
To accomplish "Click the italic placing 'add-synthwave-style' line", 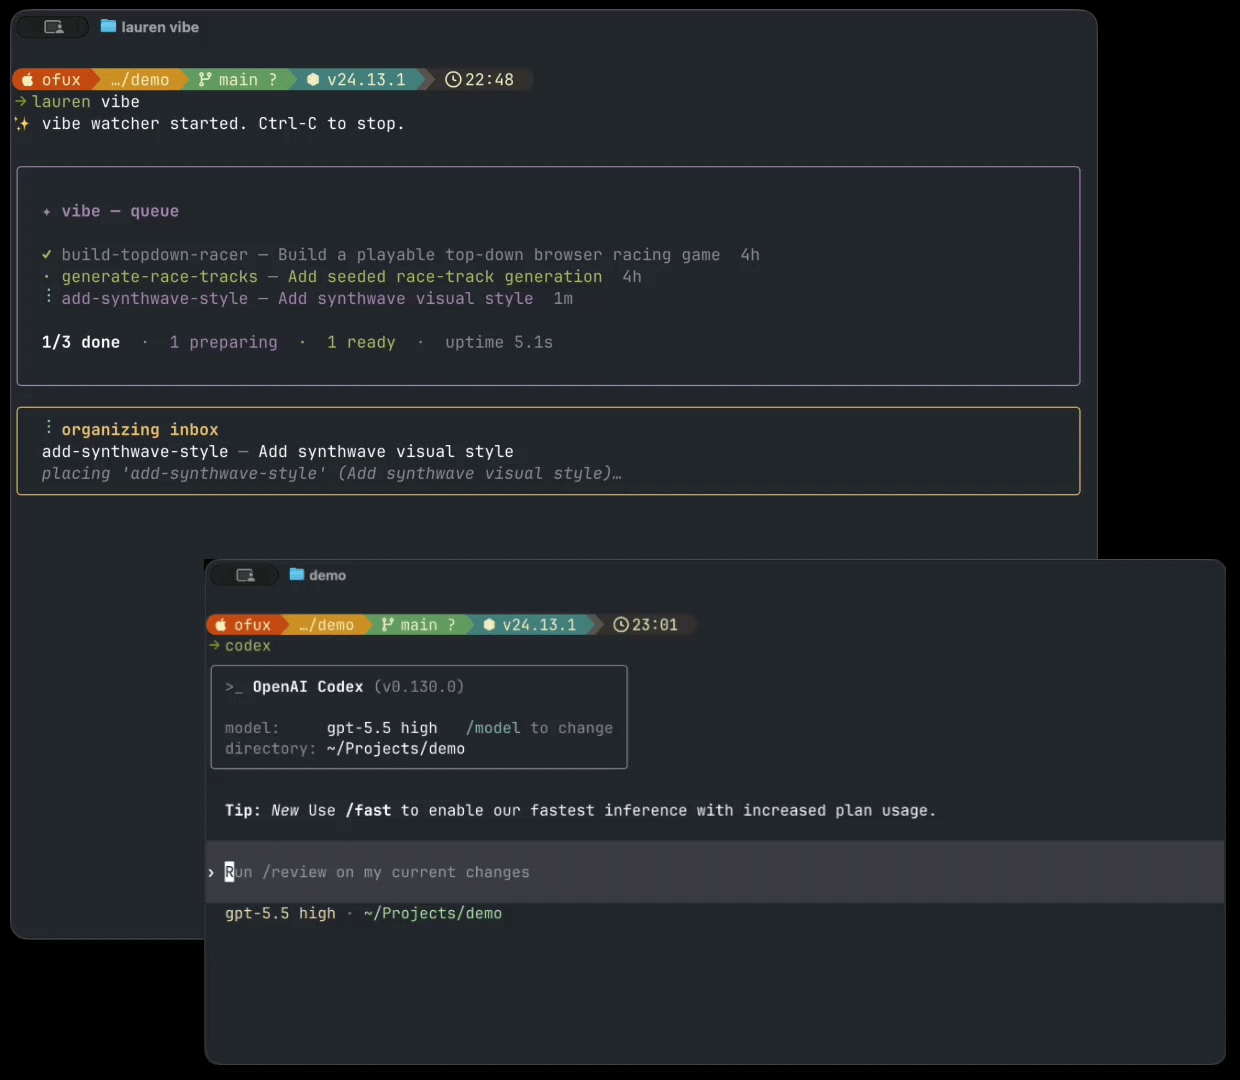I will coord(331,473).
